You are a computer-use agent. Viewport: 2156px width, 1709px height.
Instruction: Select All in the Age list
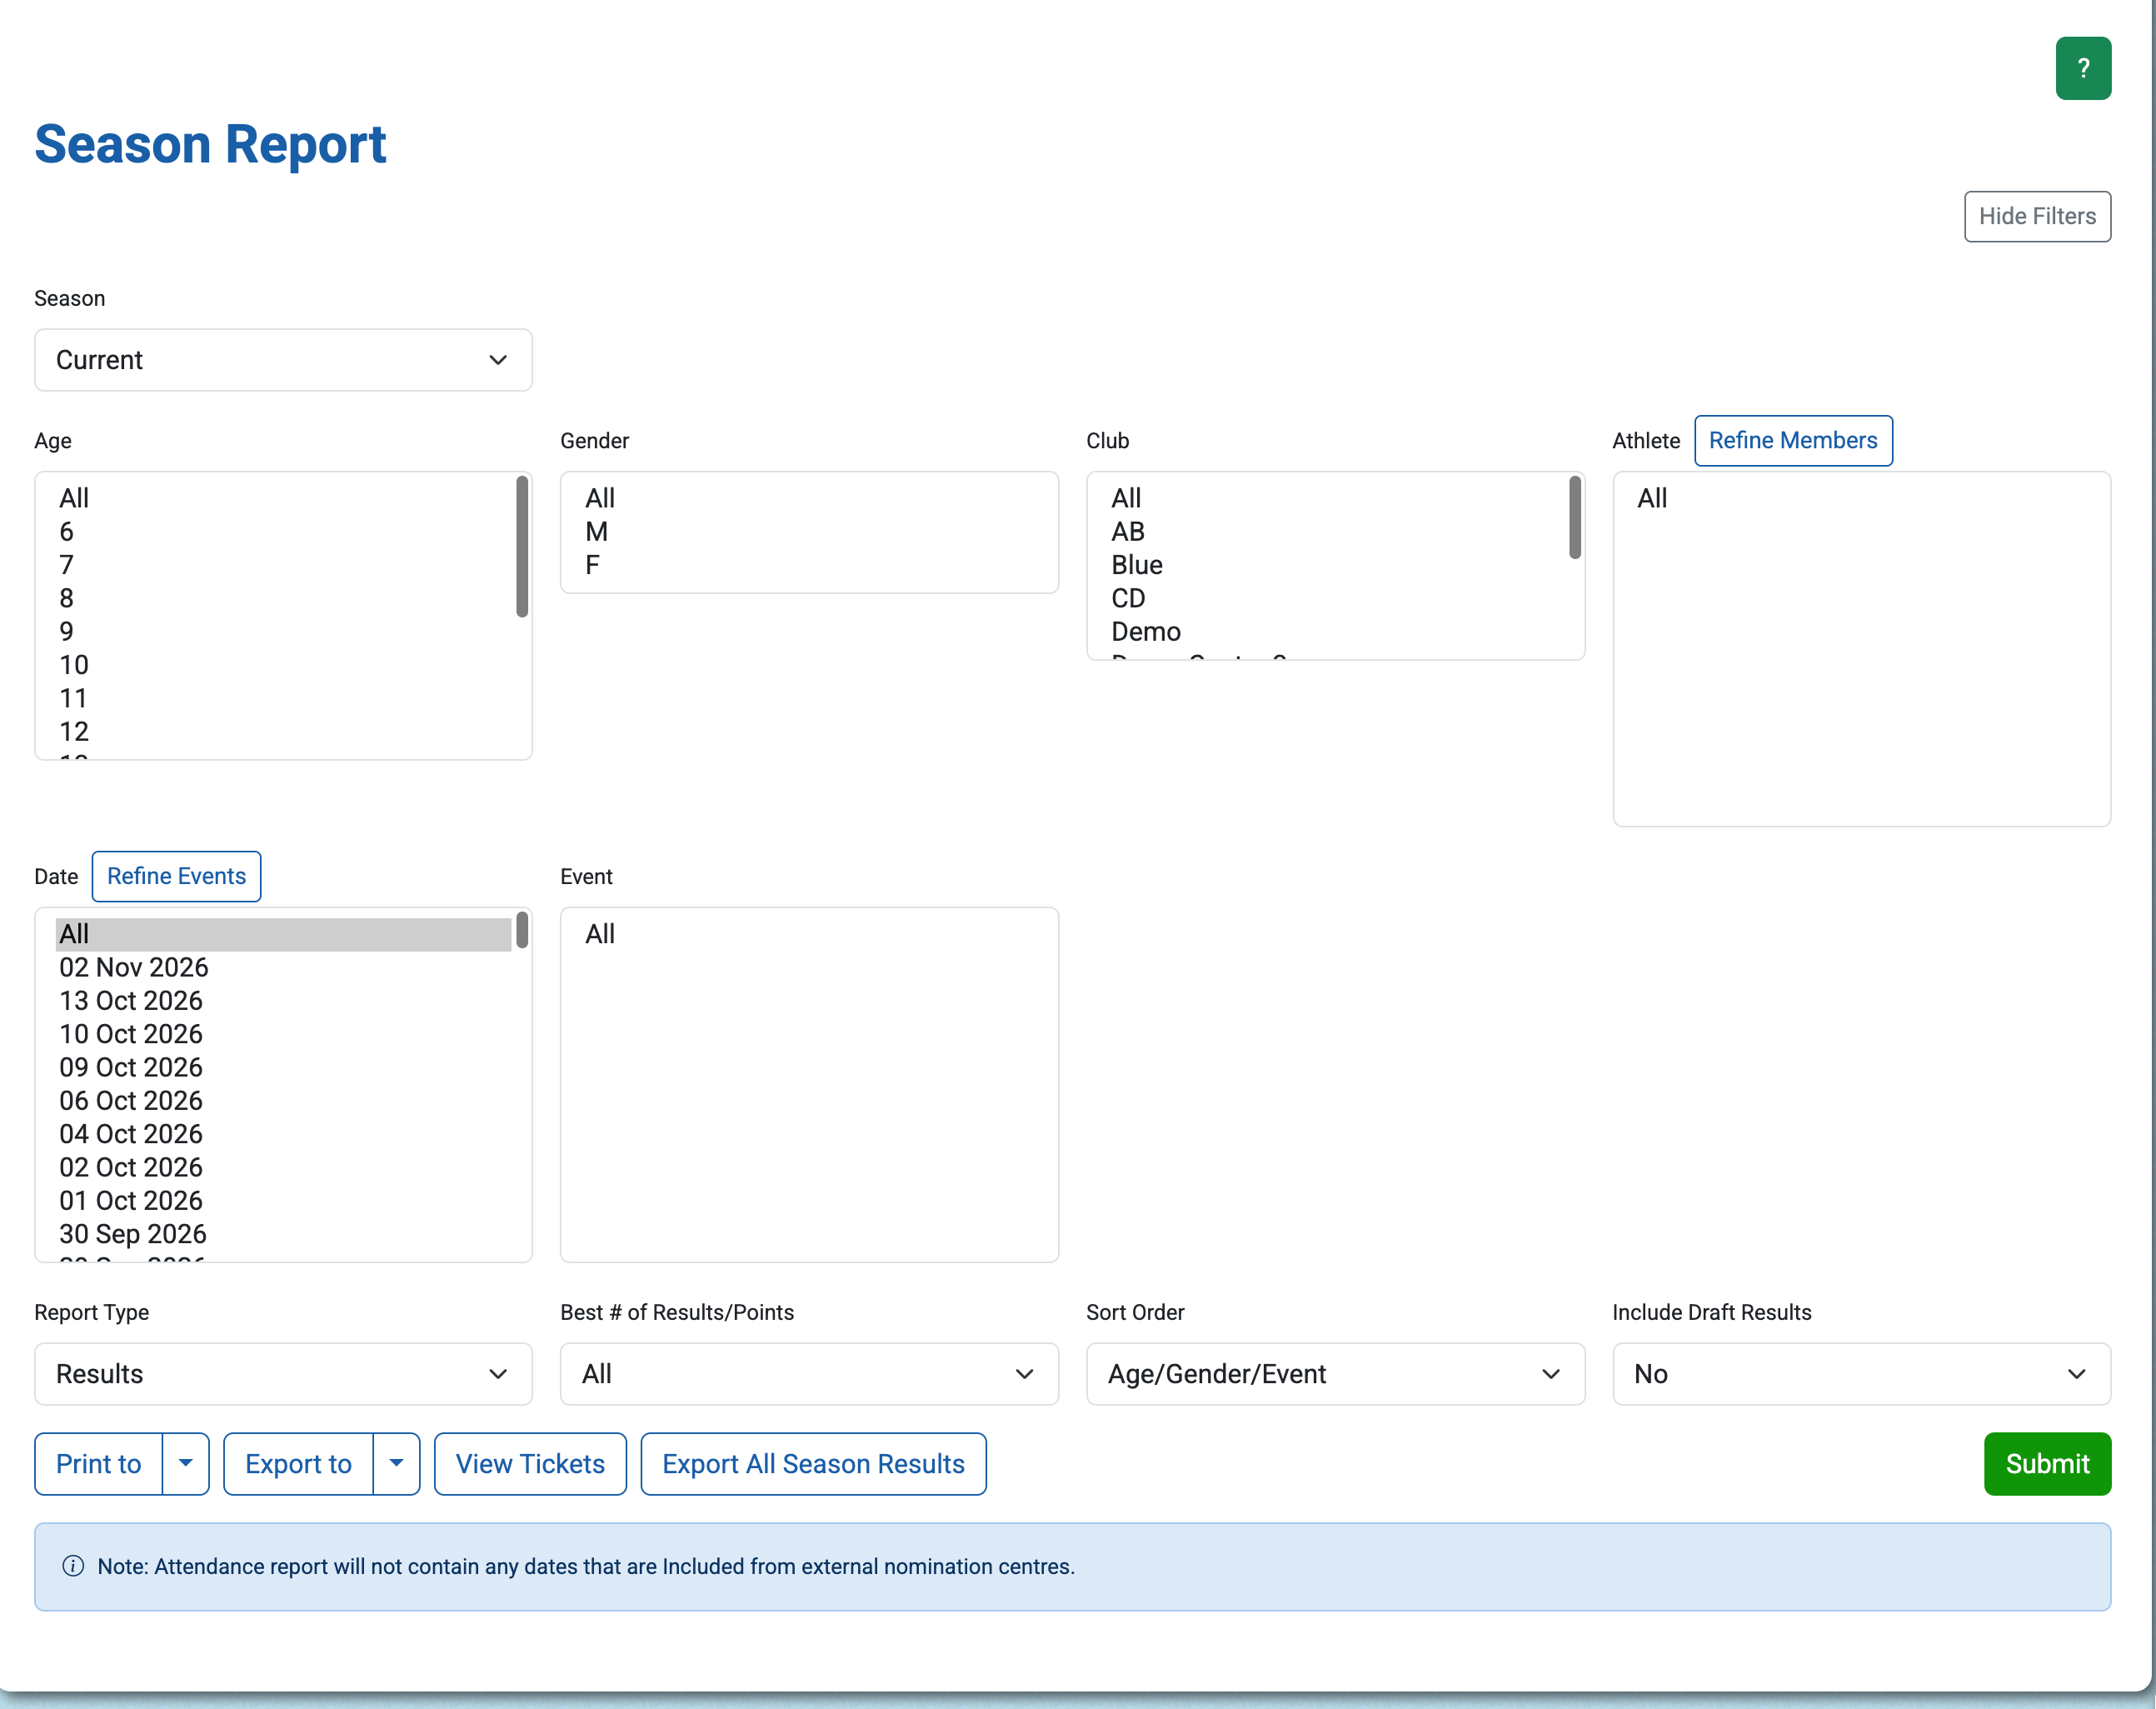(x=284, y=498)
